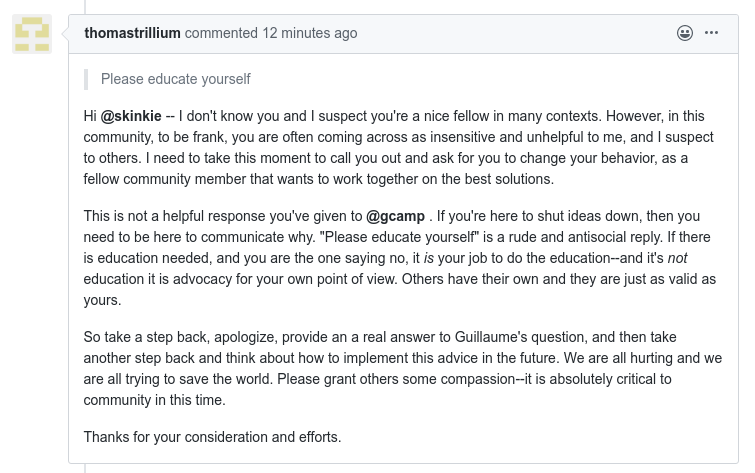Image resolution: width=755 pixels, height=473 pixels.
Task: Open the add reaction smiley menu
Action: (684, 33)
